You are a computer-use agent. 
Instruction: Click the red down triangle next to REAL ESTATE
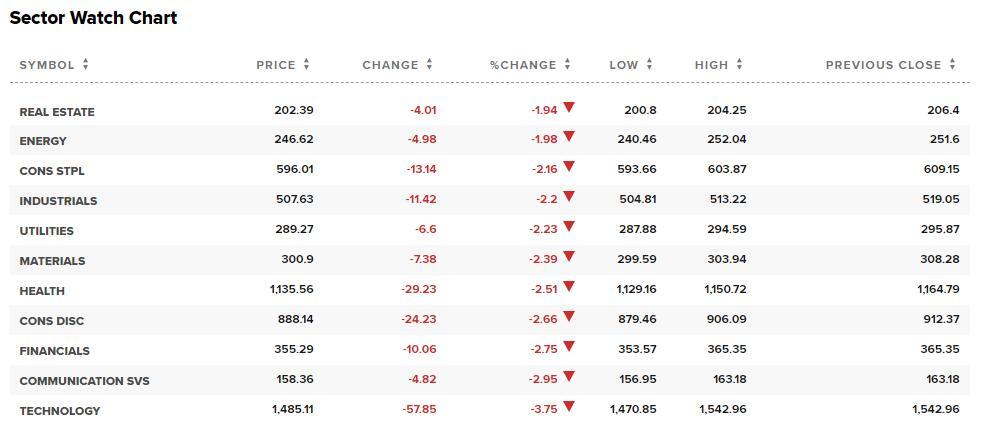(569, 107)
